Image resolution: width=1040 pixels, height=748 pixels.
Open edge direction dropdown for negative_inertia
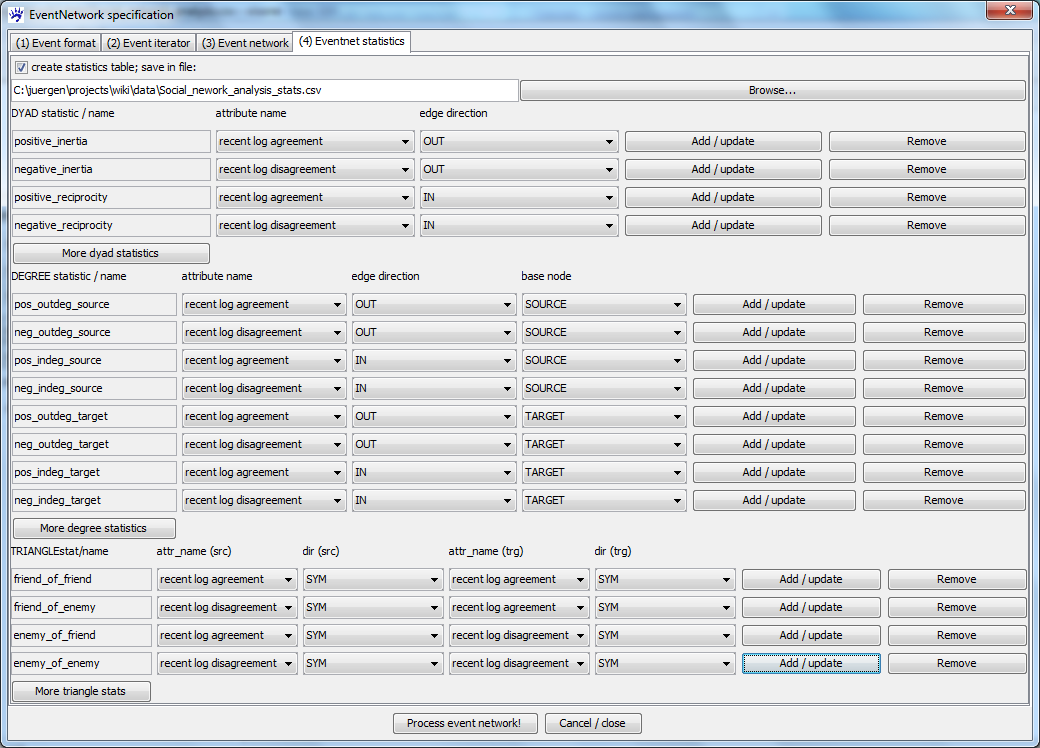(x=519, y=169)
